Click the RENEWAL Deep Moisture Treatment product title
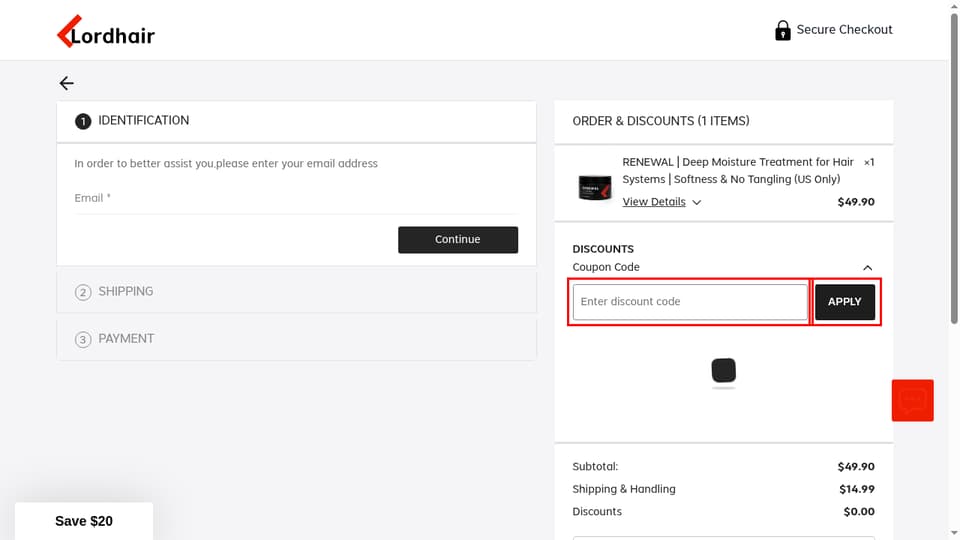 coord(738,171)
